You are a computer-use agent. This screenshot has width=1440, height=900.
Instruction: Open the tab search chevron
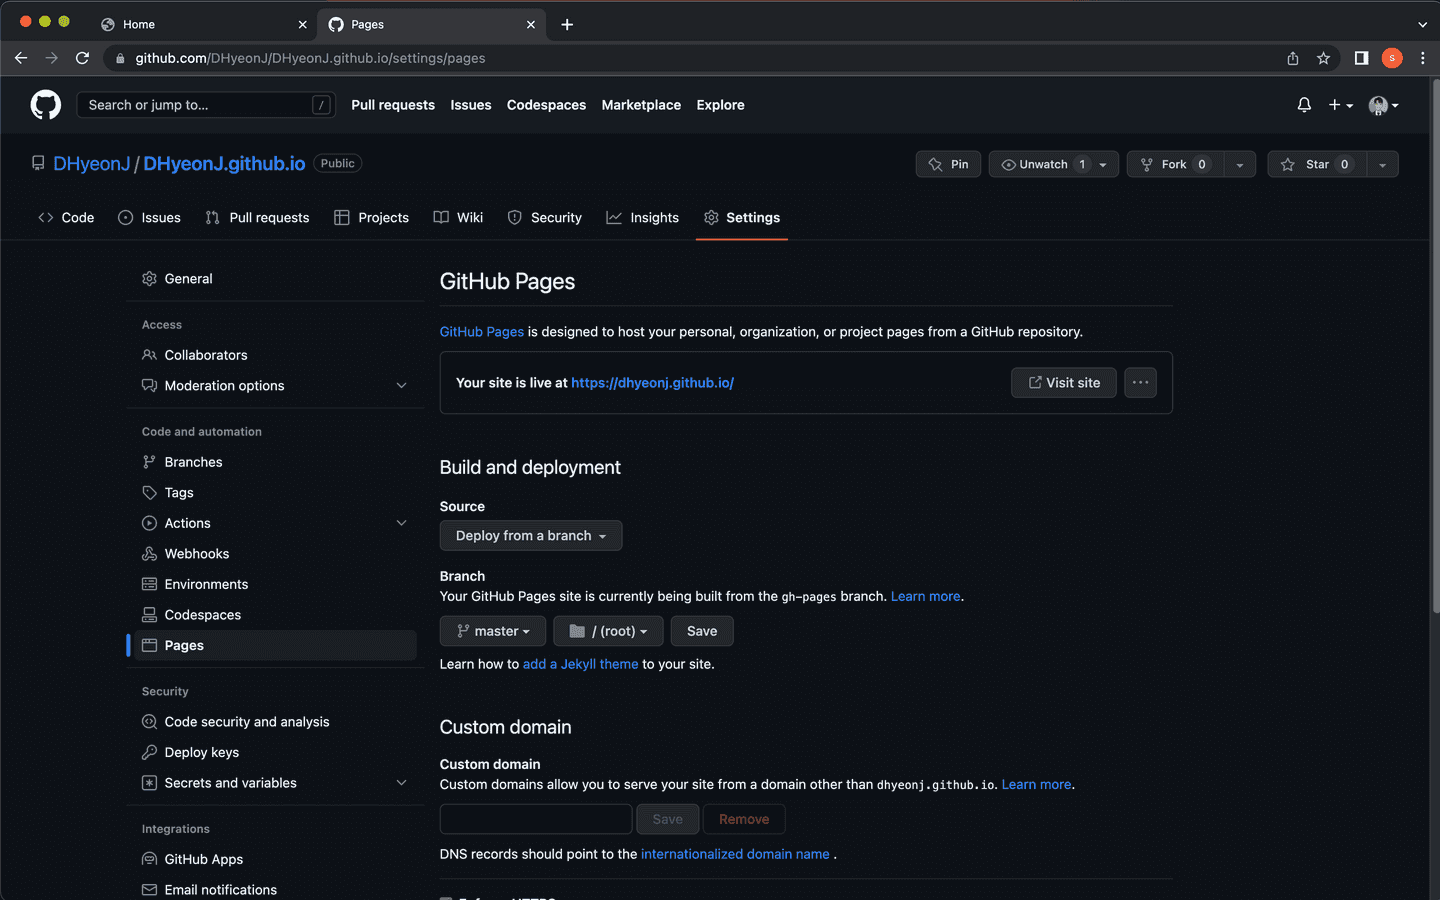1422,24
